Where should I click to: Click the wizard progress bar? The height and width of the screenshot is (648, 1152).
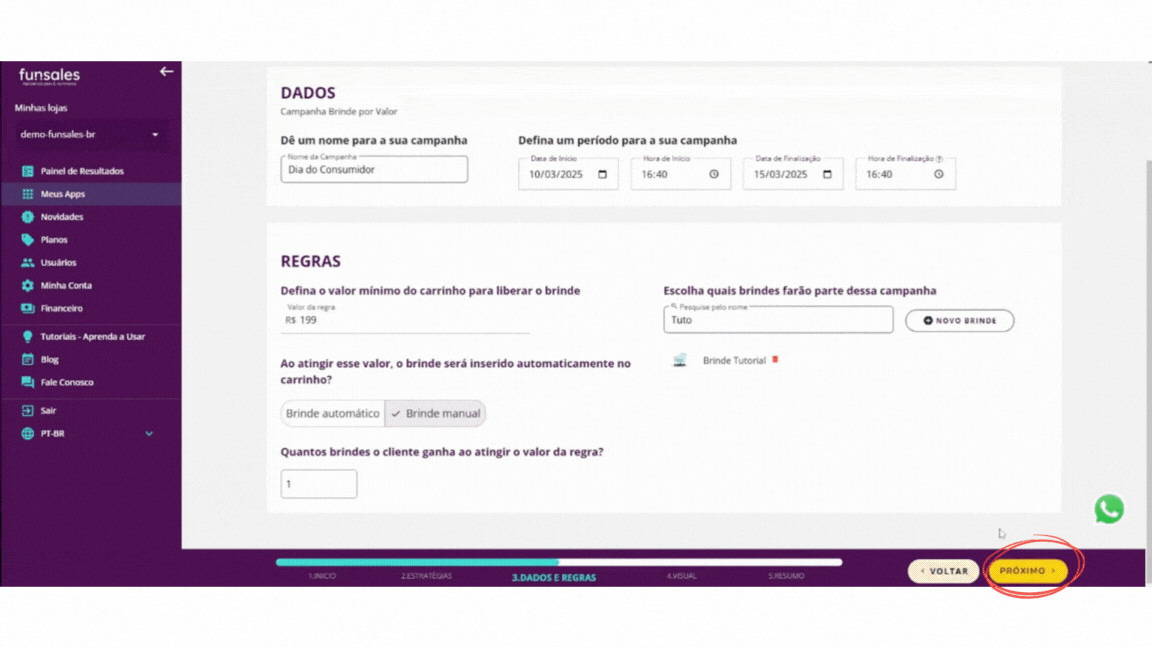559,562
